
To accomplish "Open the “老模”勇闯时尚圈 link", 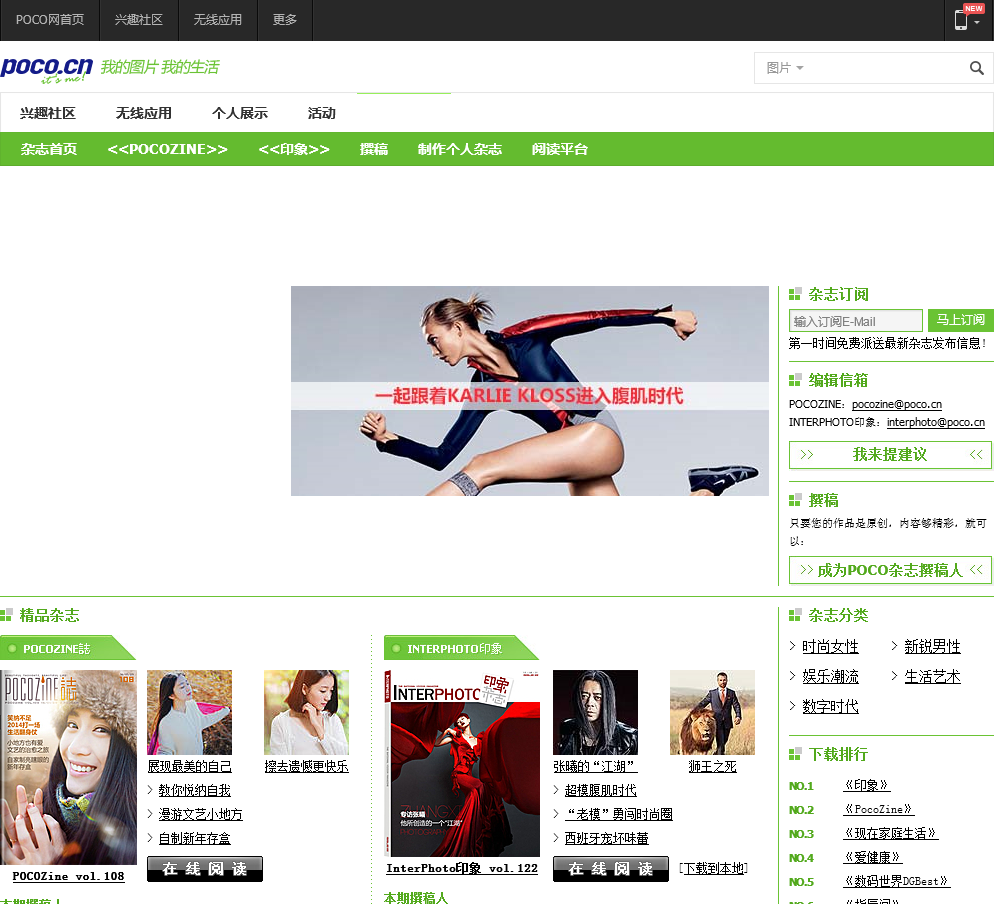I will 618,814.
